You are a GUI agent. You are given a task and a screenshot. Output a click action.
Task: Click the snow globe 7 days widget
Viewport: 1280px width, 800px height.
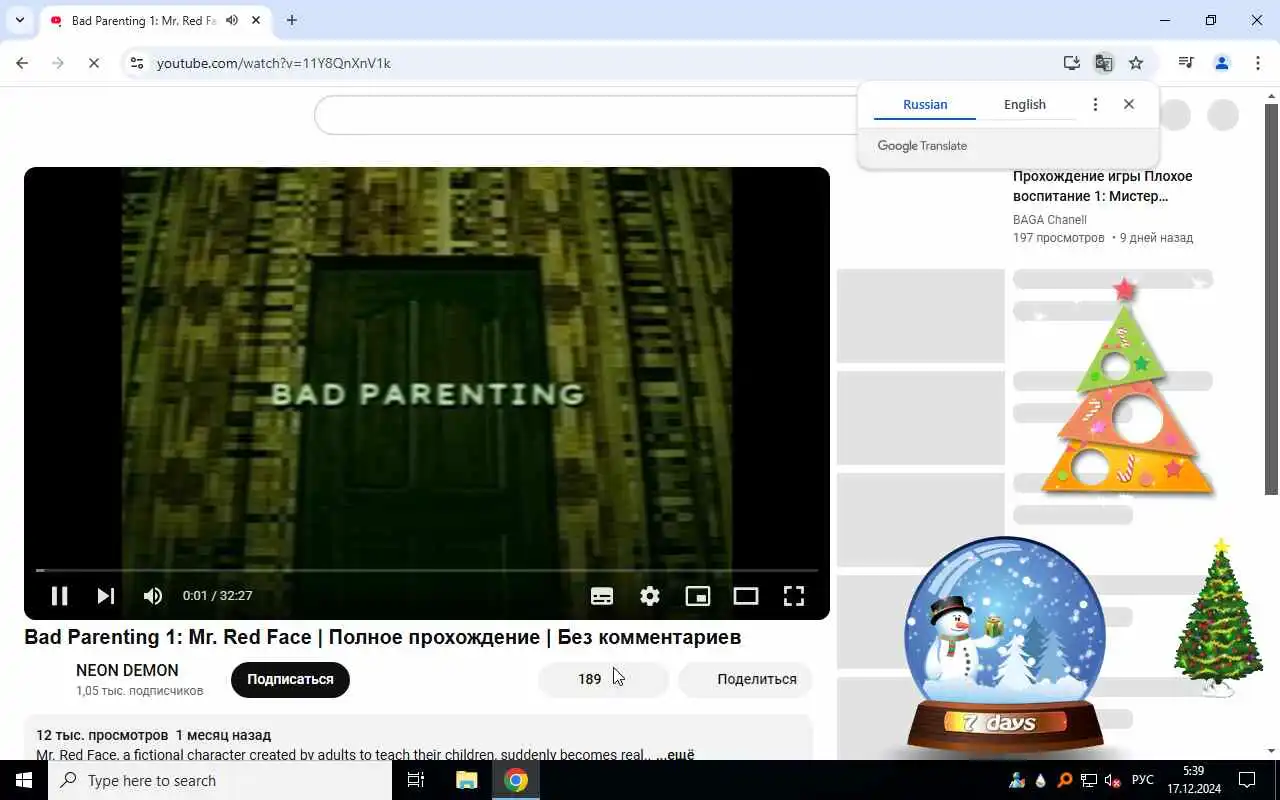pos(1005,645)
